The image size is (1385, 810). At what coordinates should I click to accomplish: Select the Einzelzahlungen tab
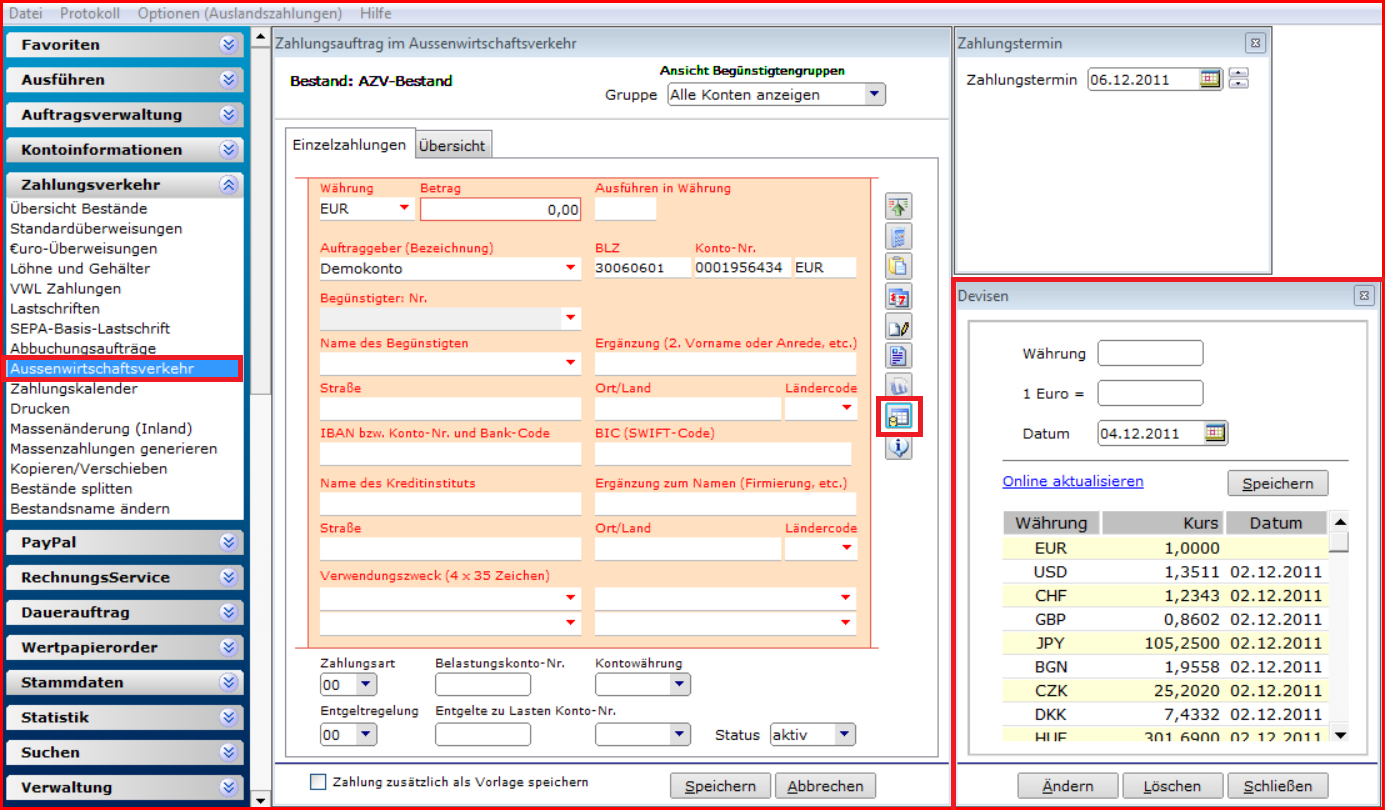pos(349,144)
